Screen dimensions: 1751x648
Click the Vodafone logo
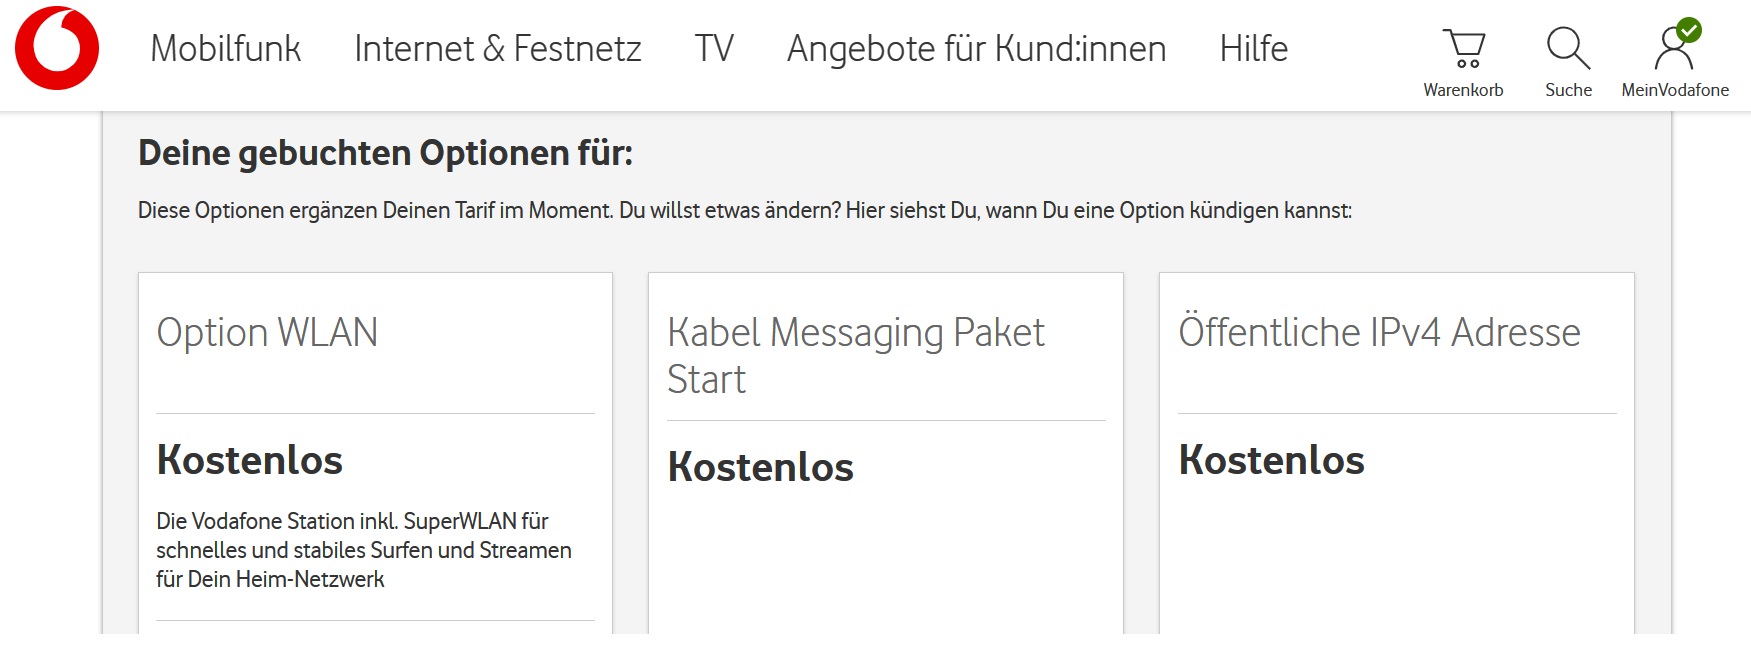pos(57,48)
